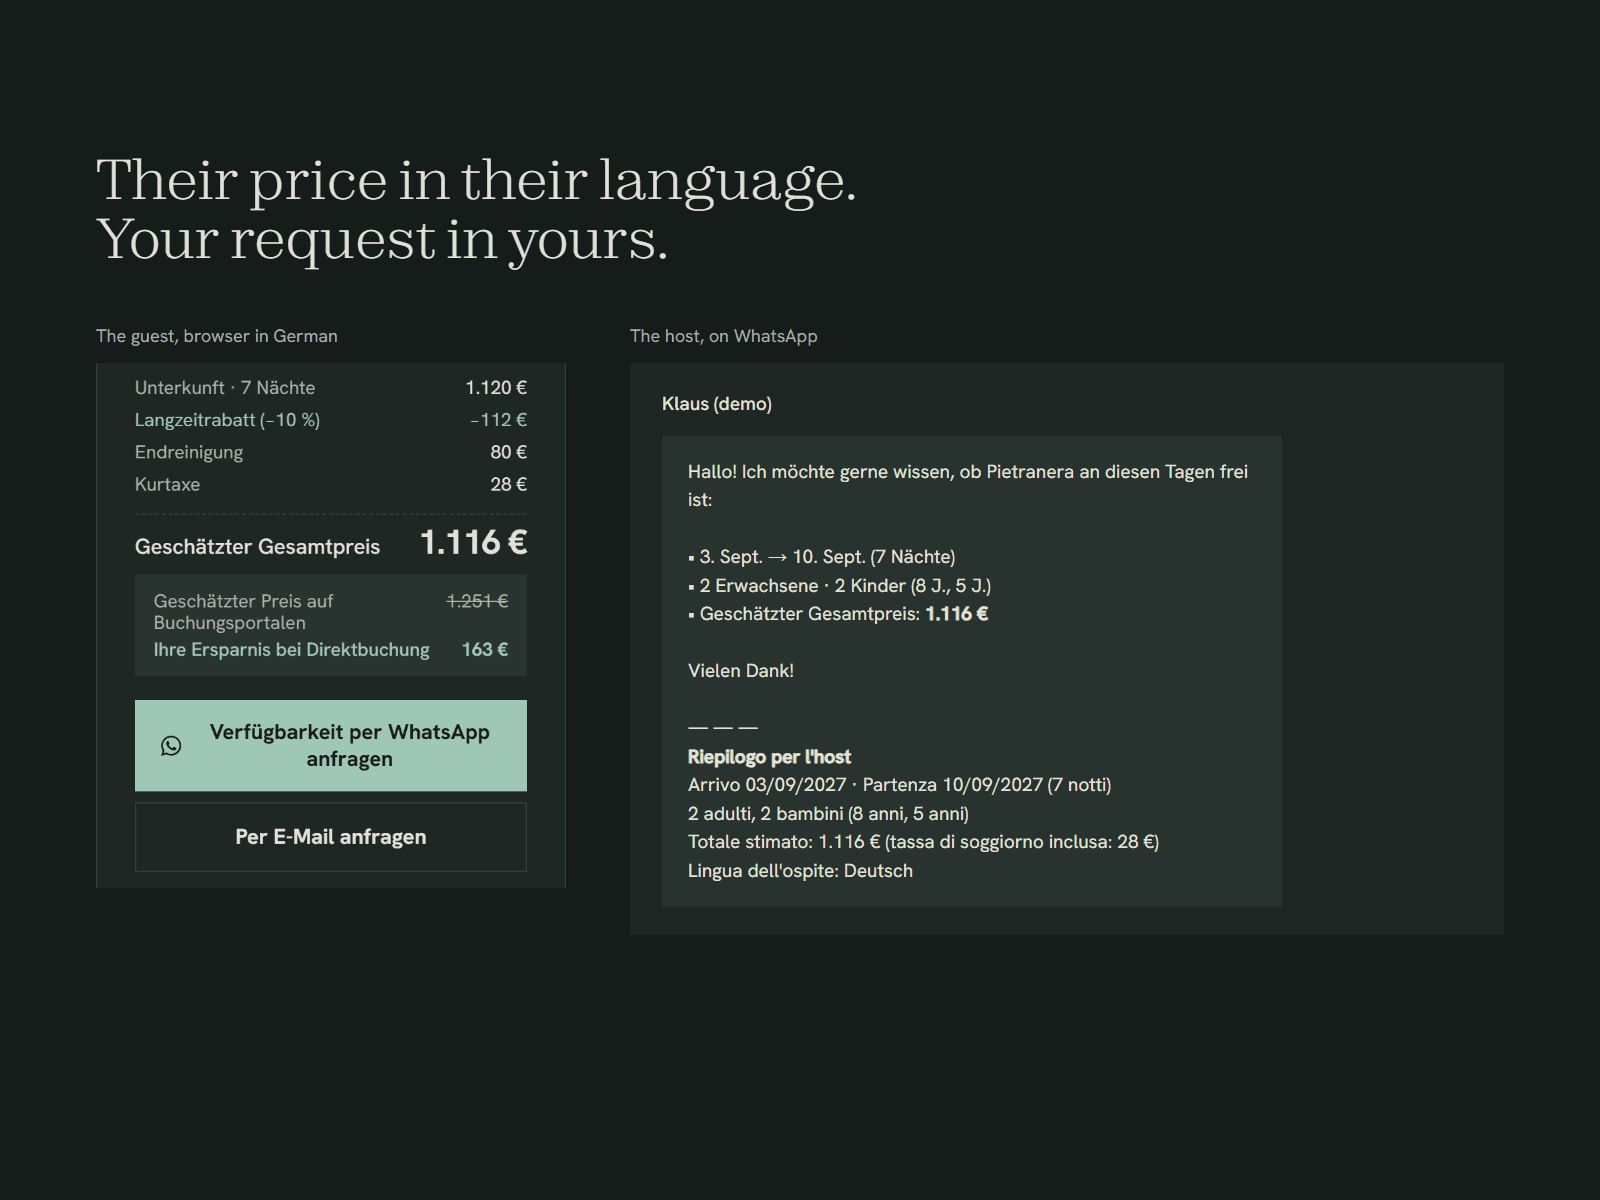Click the large '1.116 €' total

(474, 543)
